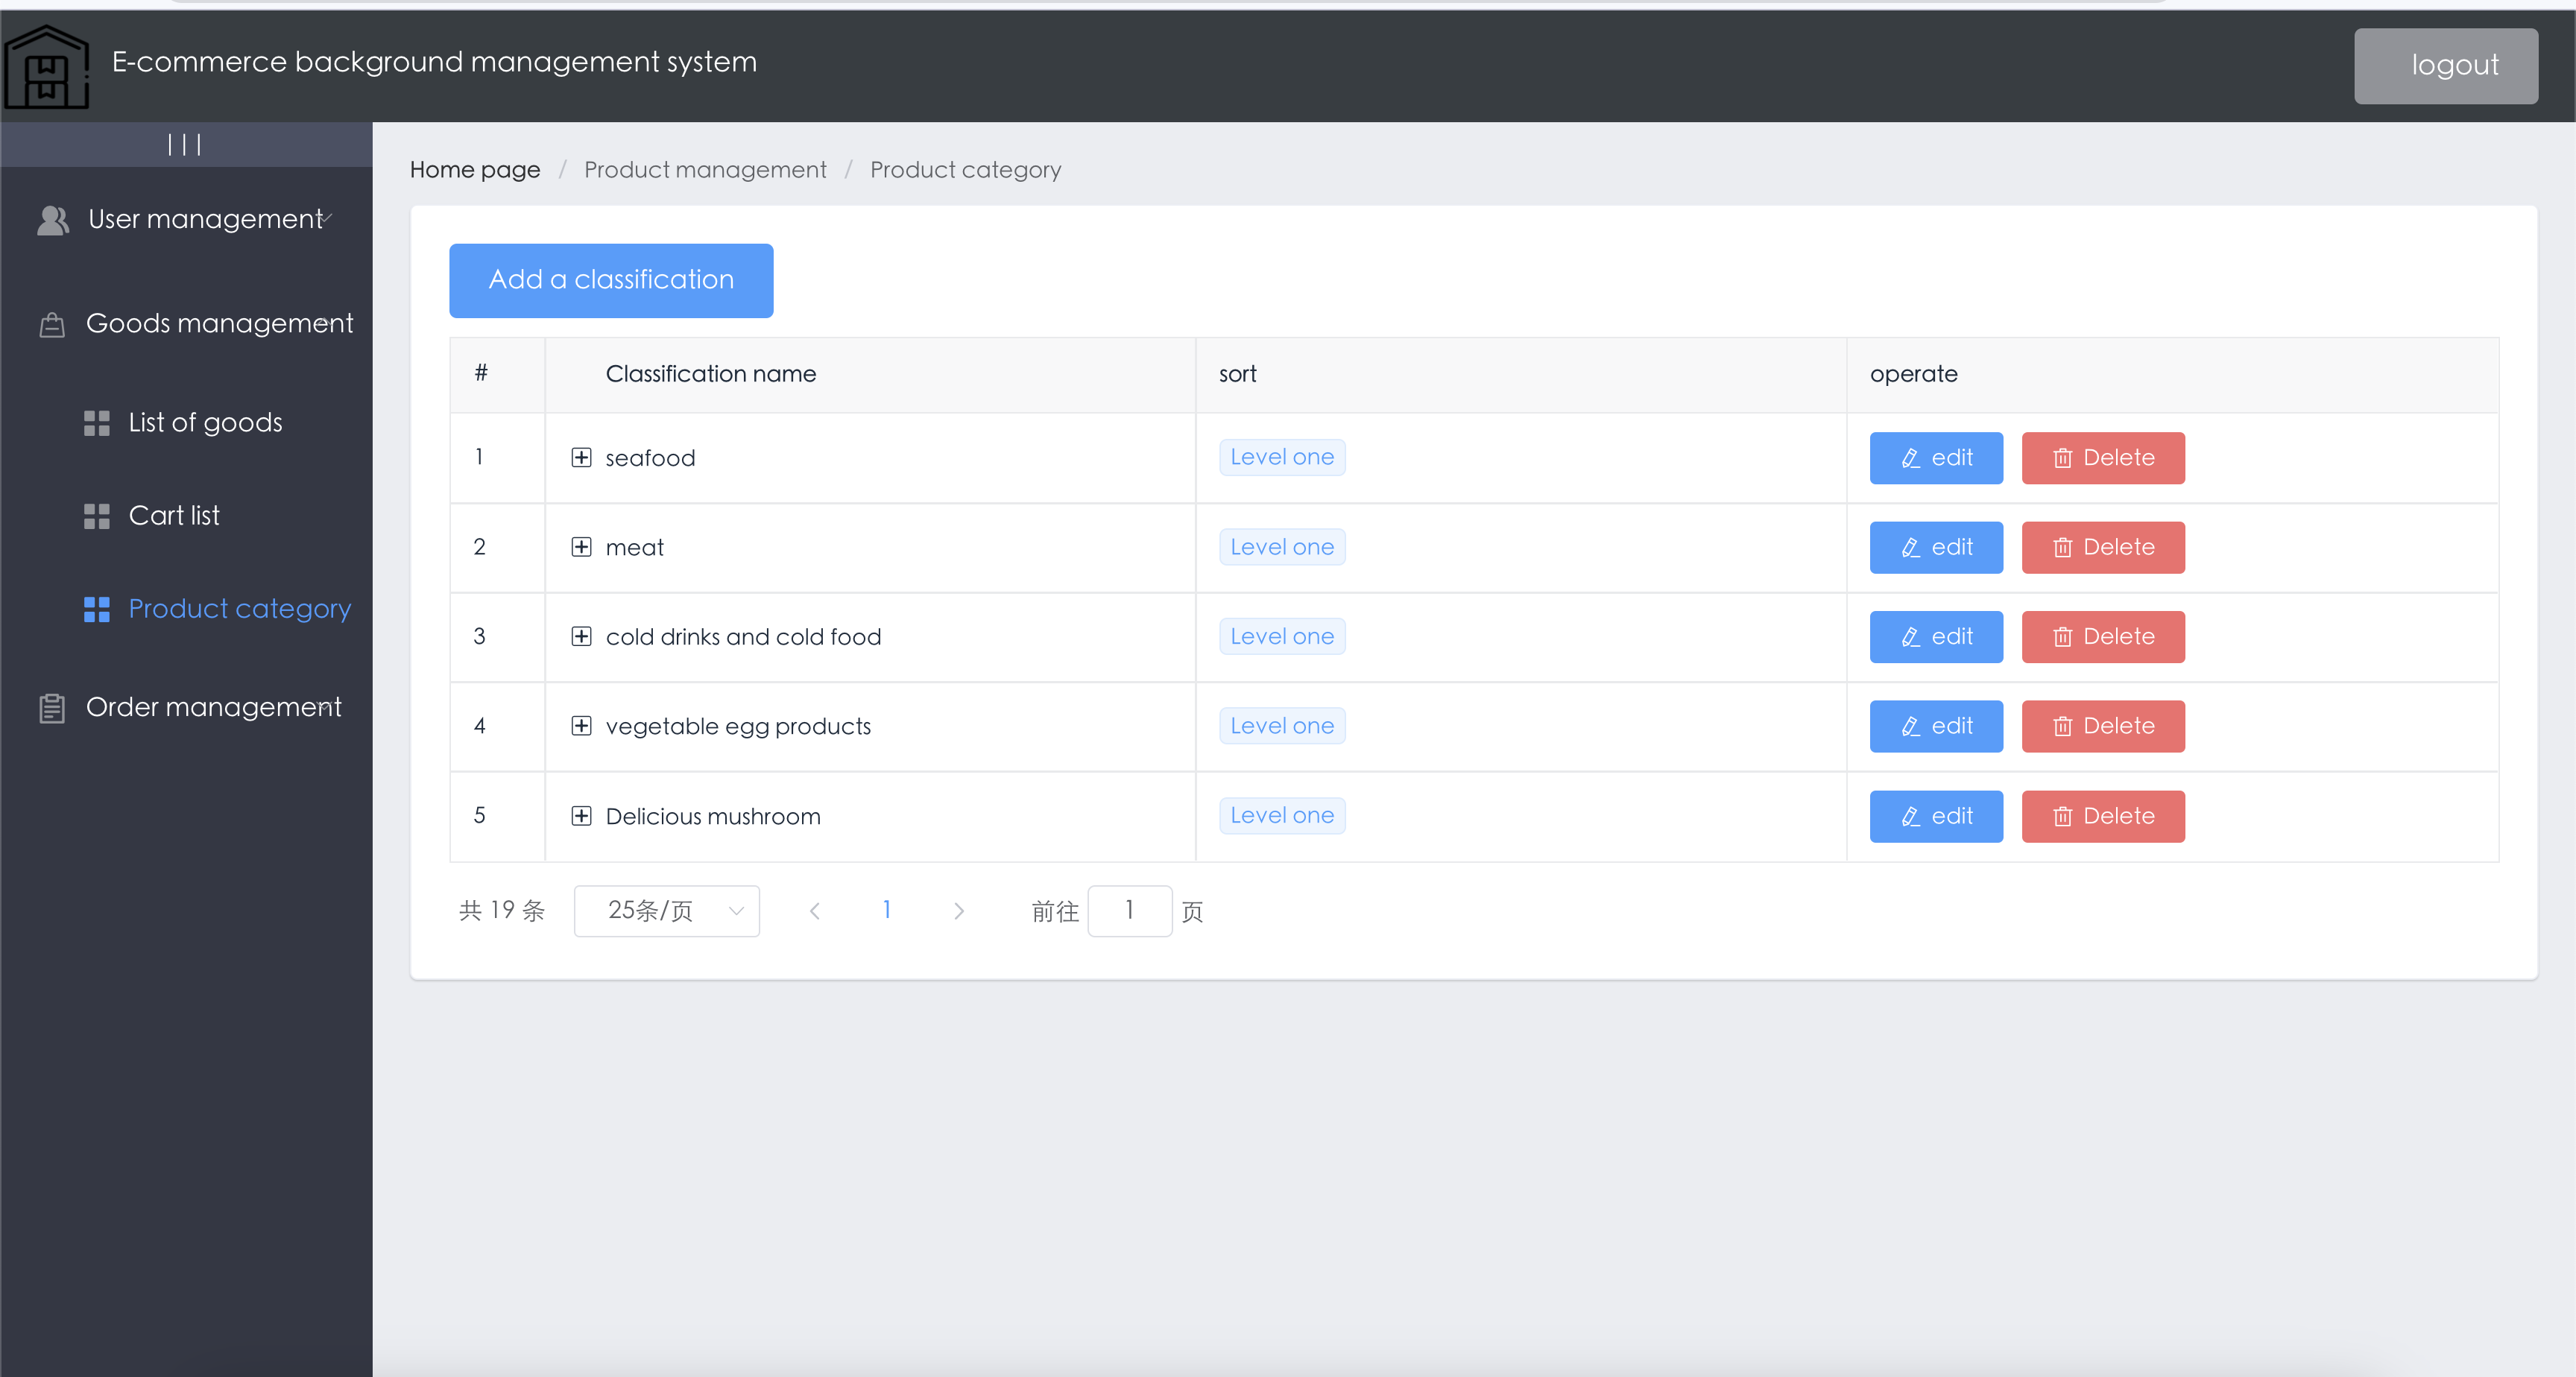The width and height of the screenshot is (2576, 1377).
Task: Expand the seafood category row
Action: pos(582,457)
